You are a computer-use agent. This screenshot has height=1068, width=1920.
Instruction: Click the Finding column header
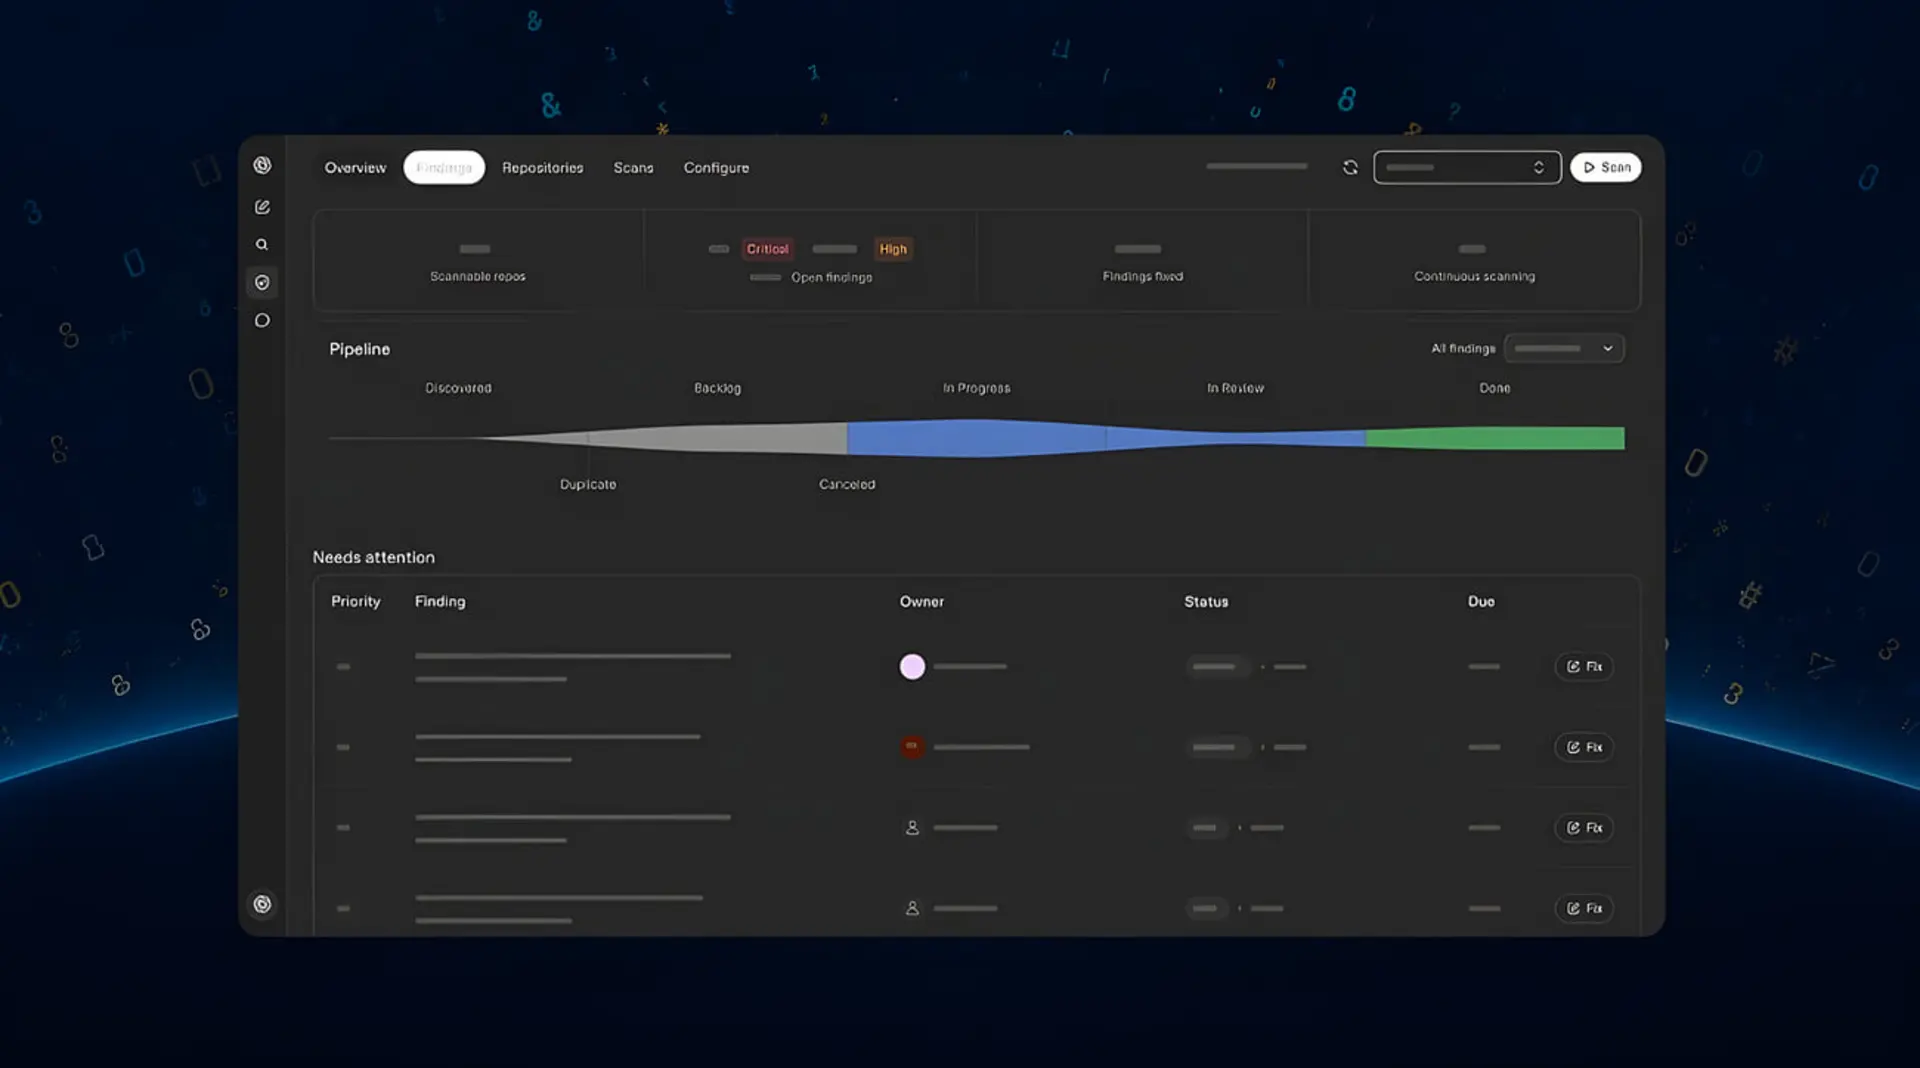pos(440,601)
